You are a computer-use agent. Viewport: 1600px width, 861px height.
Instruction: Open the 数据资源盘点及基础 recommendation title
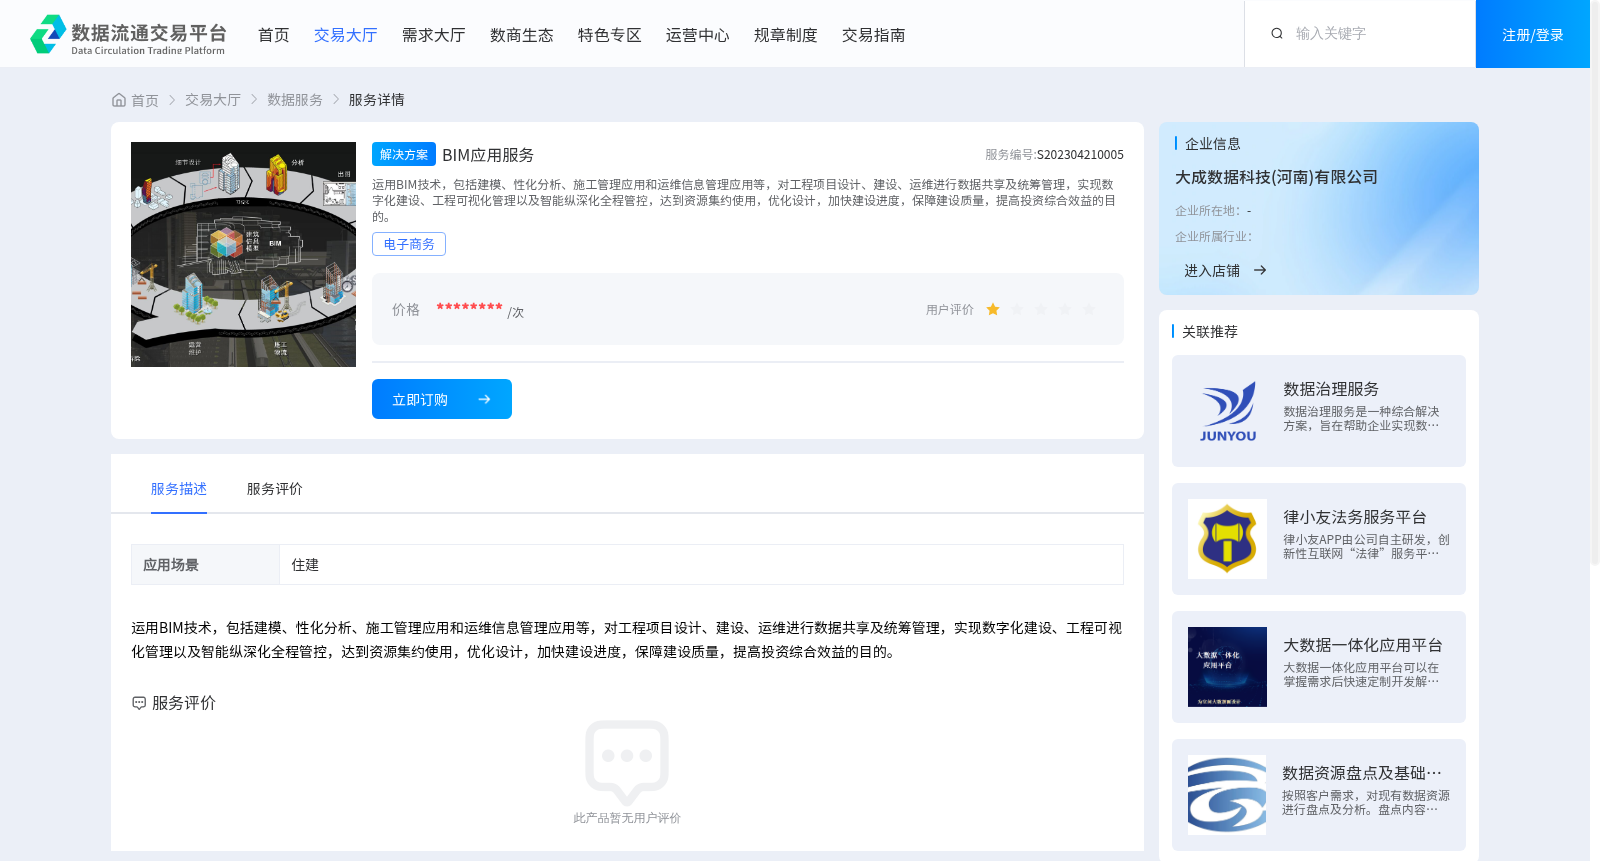click(1362, 773)
